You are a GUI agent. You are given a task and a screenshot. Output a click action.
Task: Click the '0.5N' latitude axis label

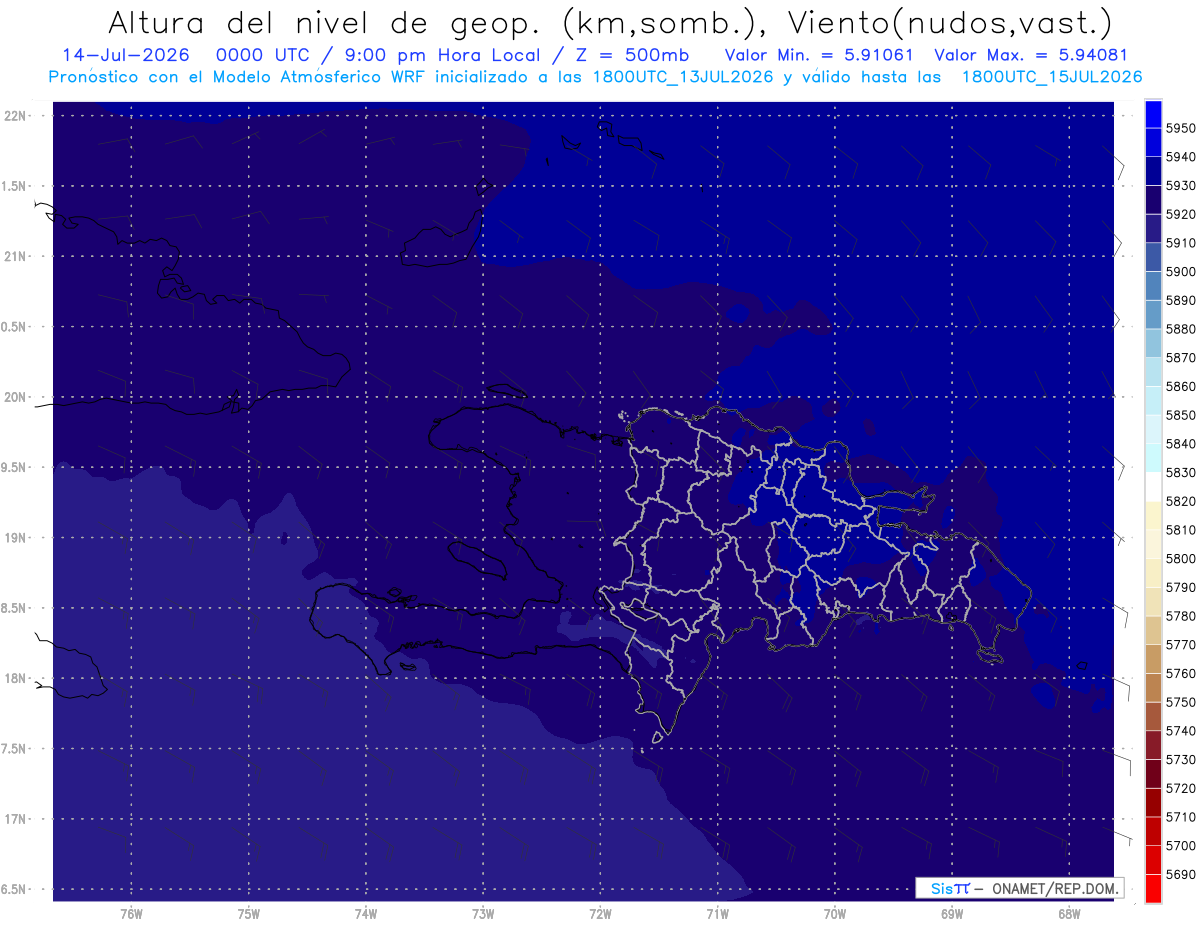(x=15, y=327)
